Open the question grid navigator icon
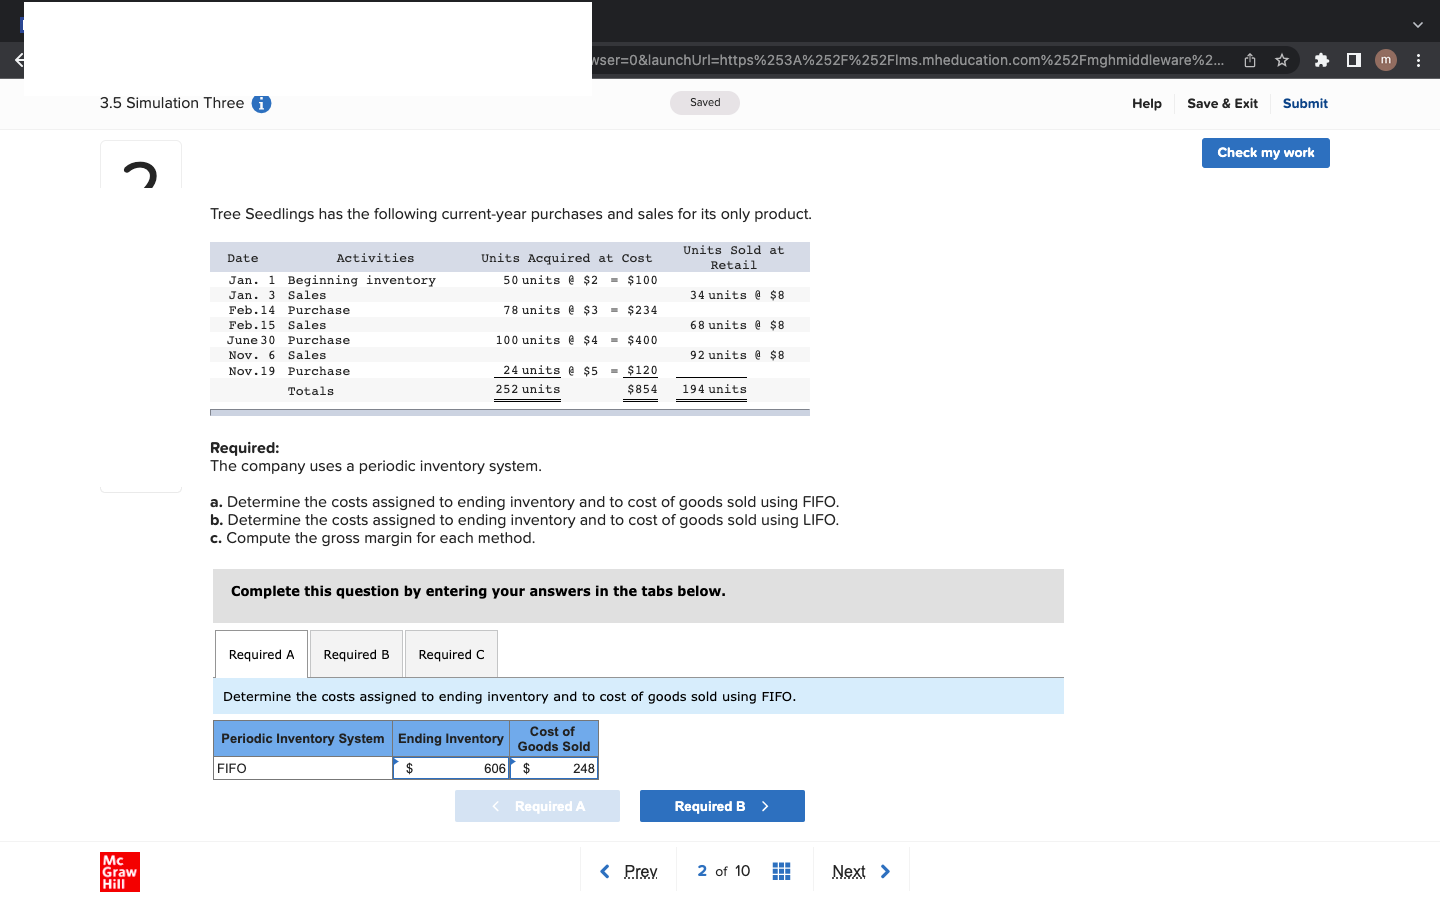 click(782, 871)
